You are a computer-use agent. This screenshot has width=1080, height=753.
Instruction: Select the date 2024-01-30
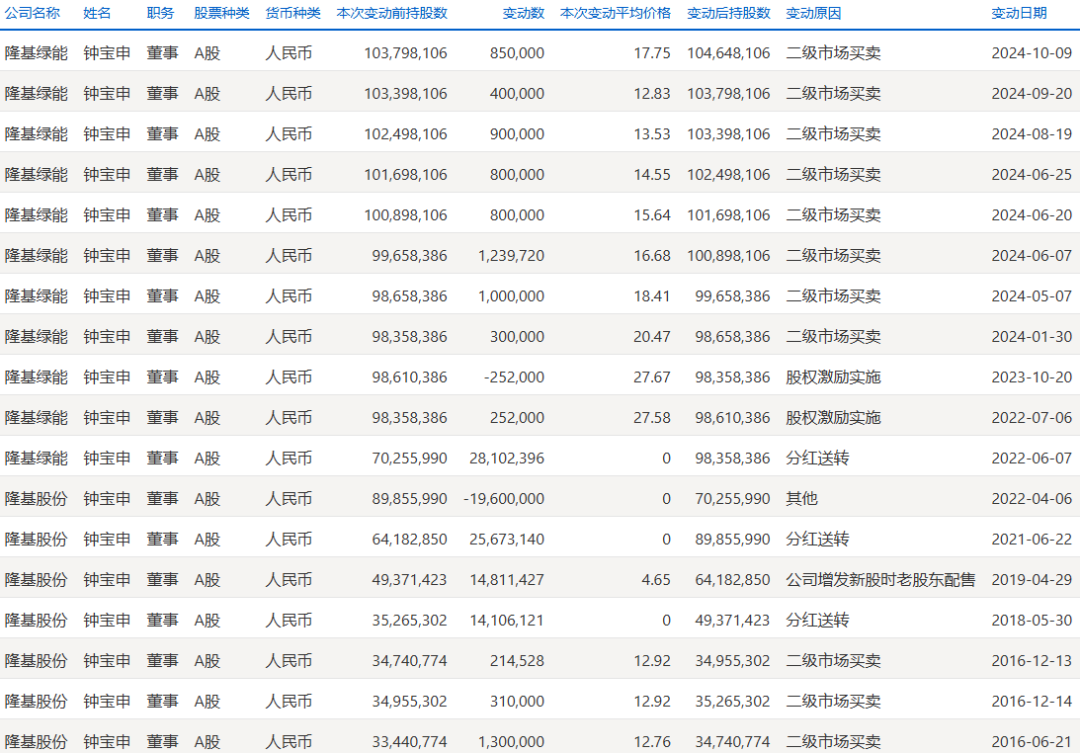[x=1032, y=337]
